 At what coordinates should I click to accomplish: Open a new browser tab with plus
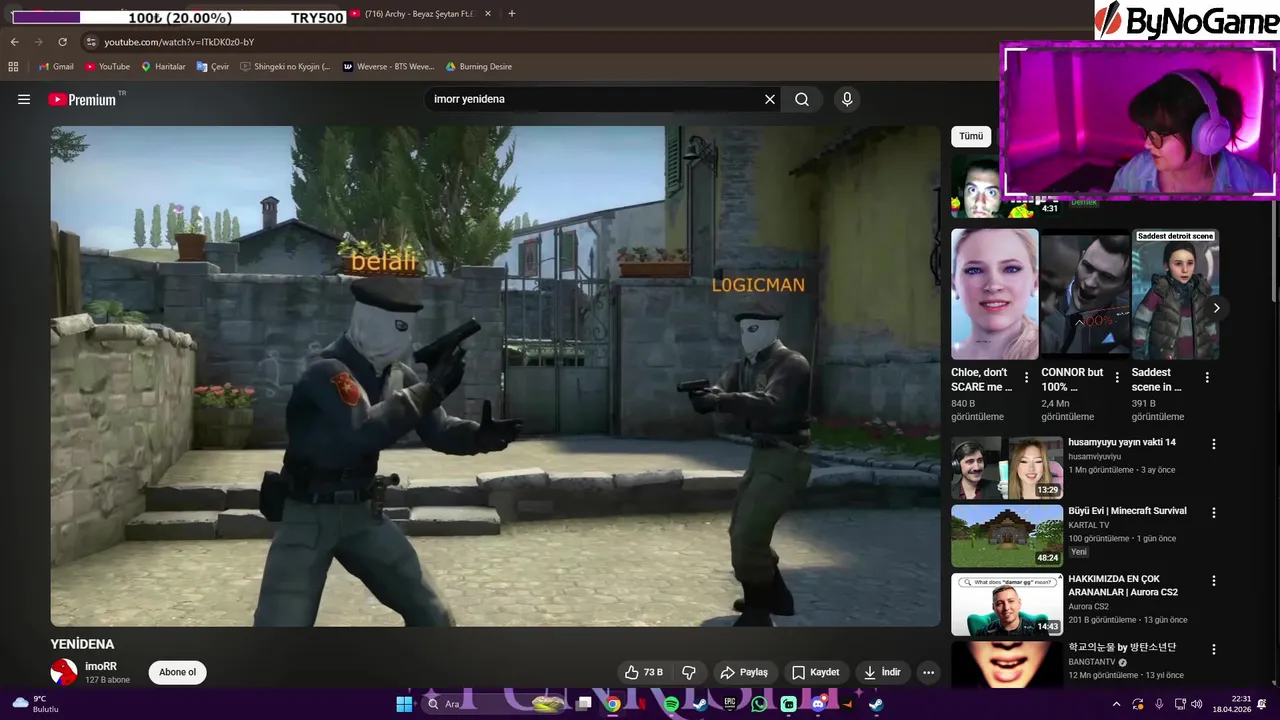point(512,14)
